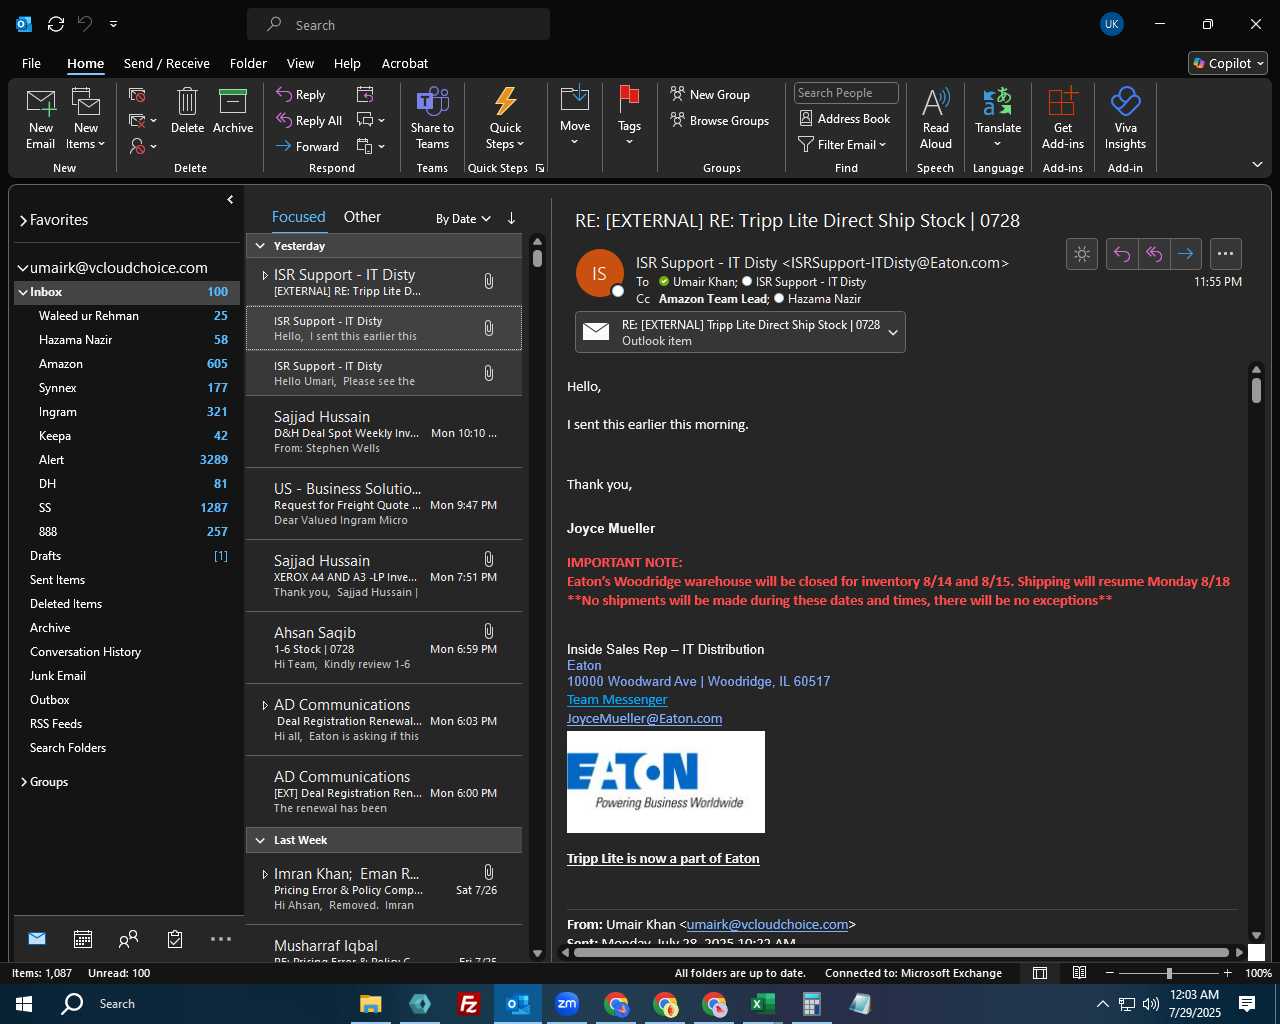Viewport: 1280px width, 1024px height.
Task: Open the Send / Receive tab
Action: [166, 63]
